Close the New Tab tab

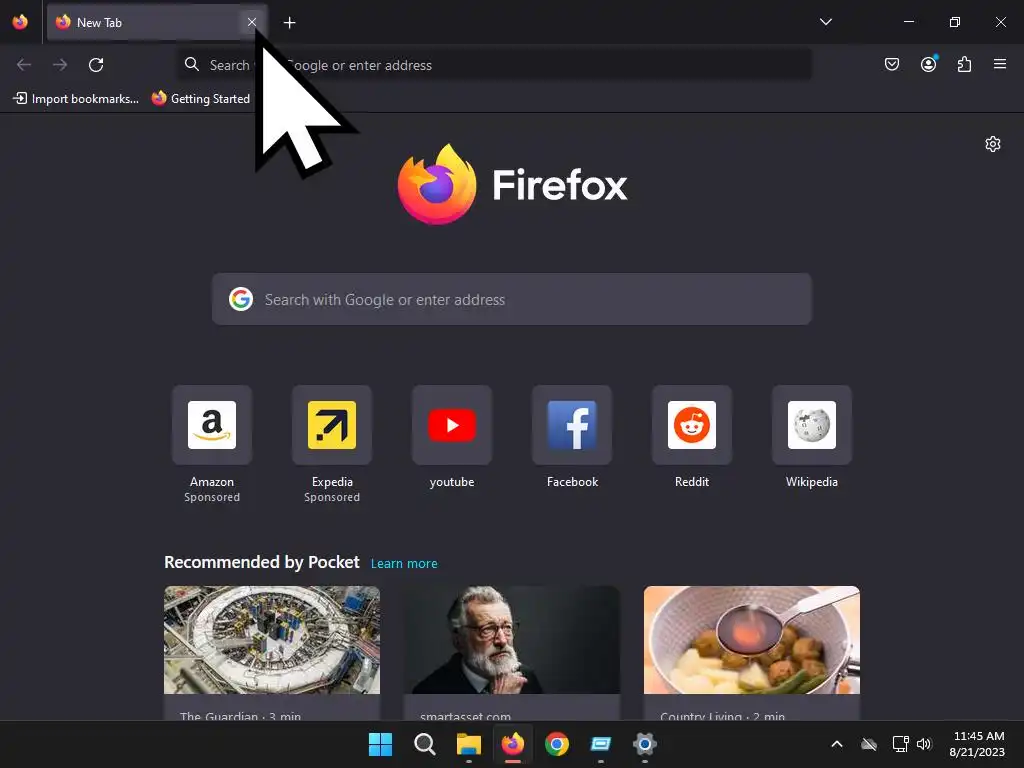[251, 22]
